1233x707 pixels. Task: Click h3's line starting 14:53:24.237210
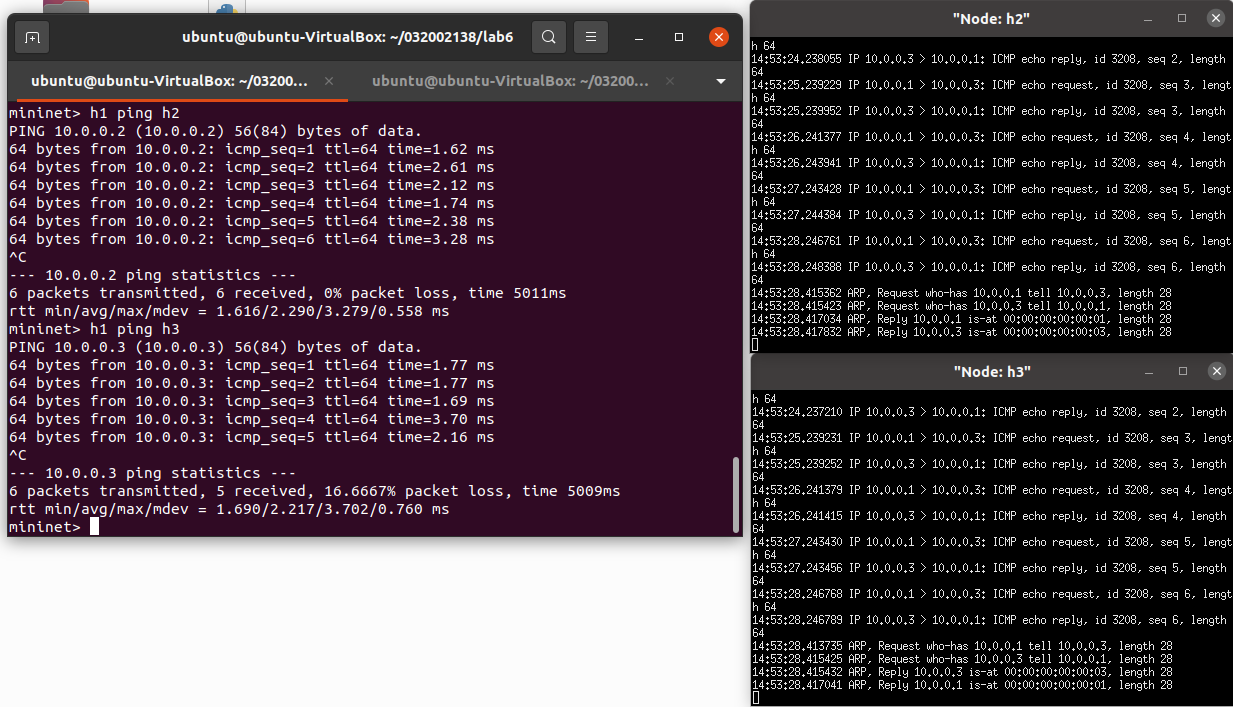pos(991,412)
